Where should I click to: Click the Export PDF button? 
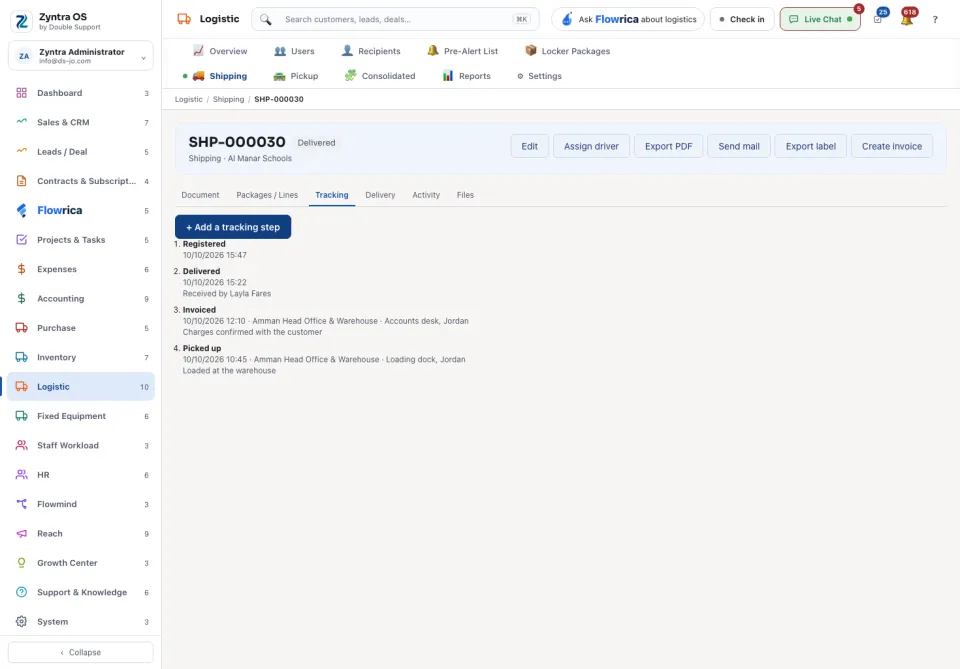(x=668, y=146)
